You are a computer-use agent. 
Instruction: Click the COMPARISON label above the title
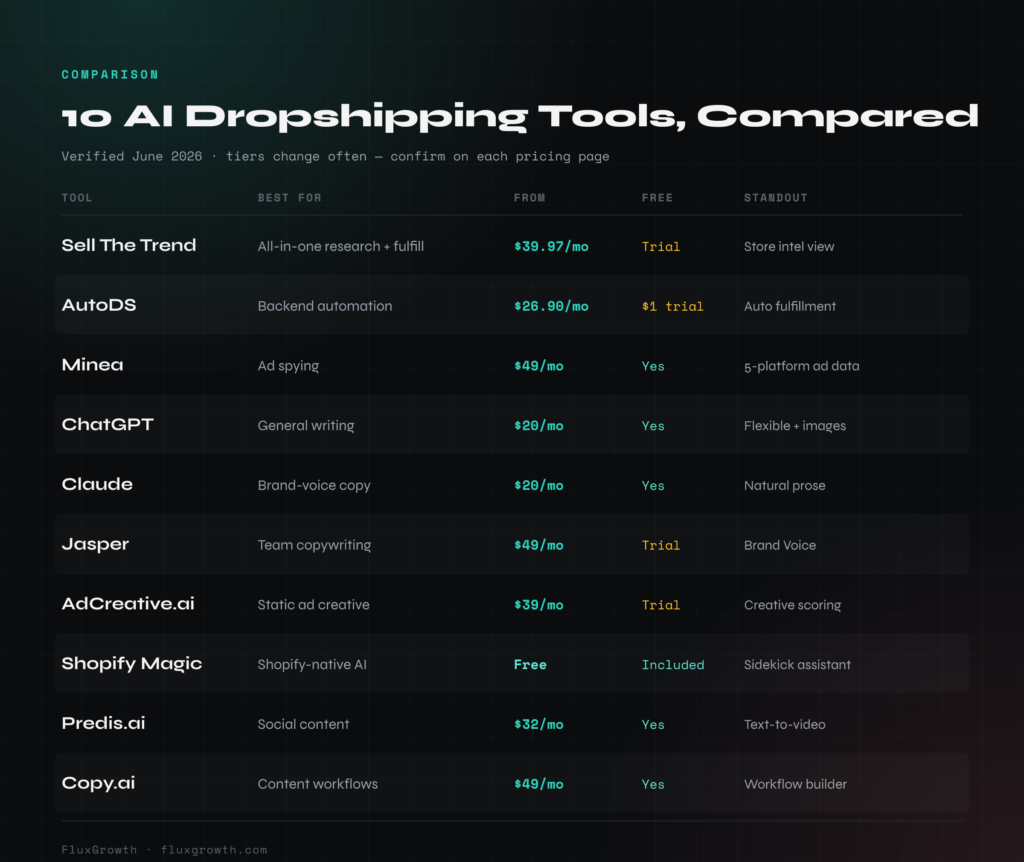[x=110, y=74]
